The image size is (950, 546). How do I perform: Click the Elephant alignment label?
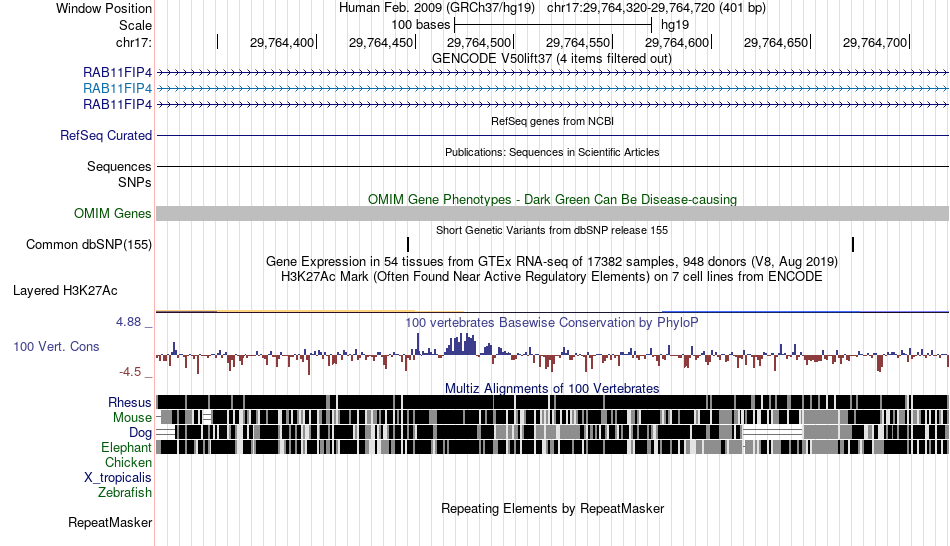[126, 447]
